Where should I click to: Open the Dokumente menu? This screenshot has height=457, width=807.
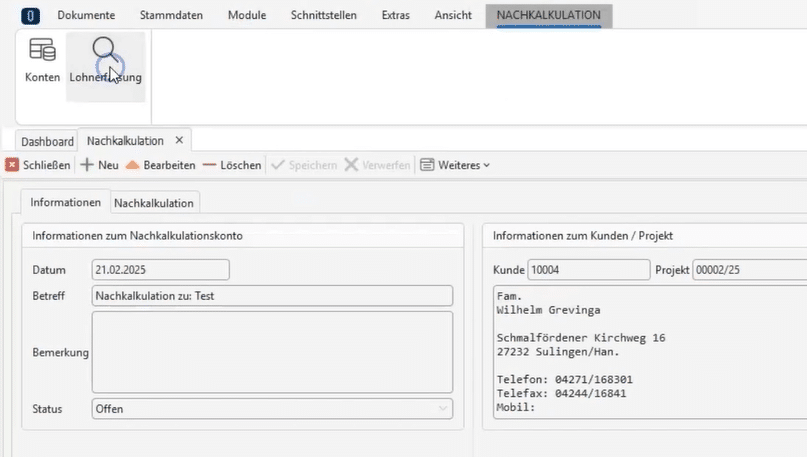click(86, 15)
